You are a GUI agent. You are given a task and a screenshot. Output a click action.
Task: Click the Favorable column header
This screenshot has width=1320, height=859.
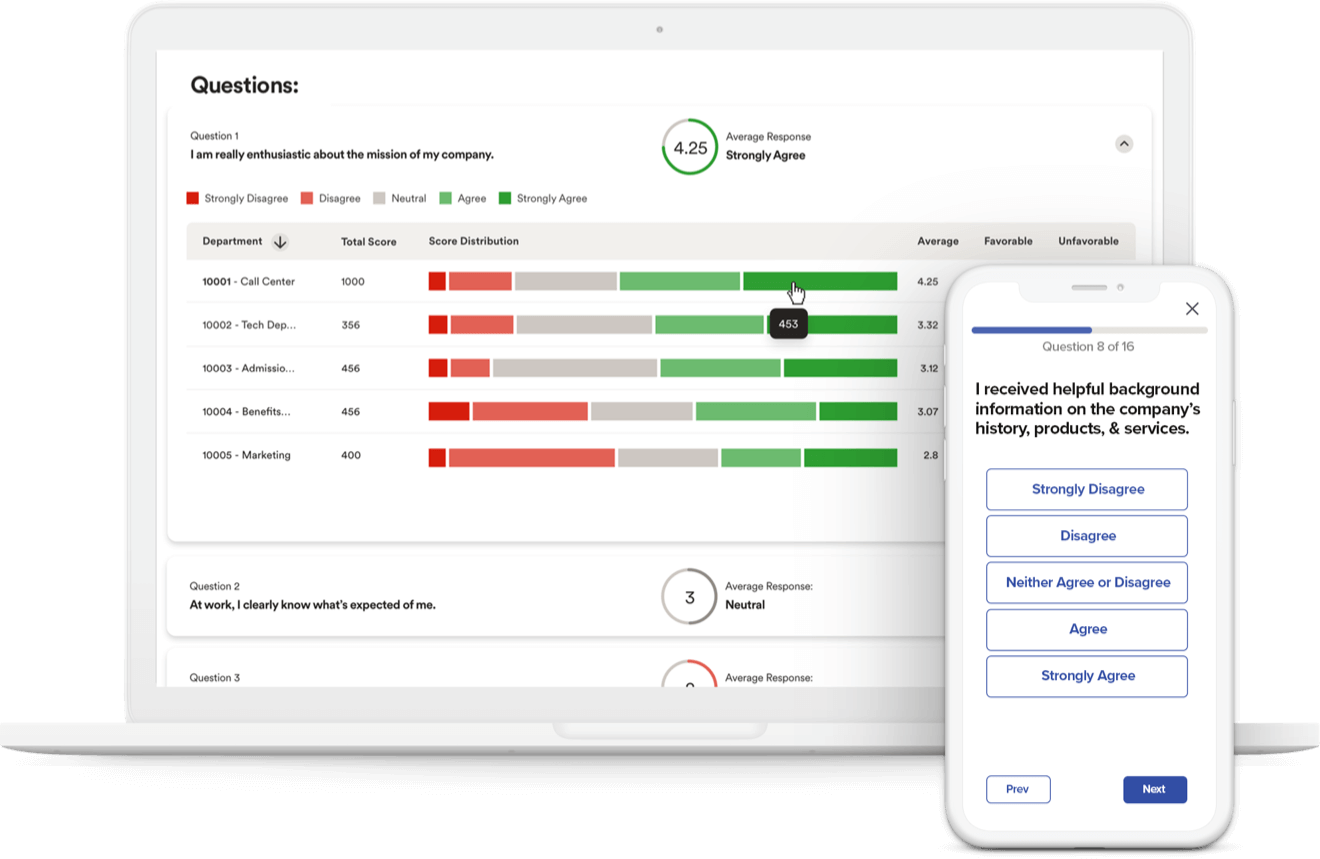pos(1008,241)
